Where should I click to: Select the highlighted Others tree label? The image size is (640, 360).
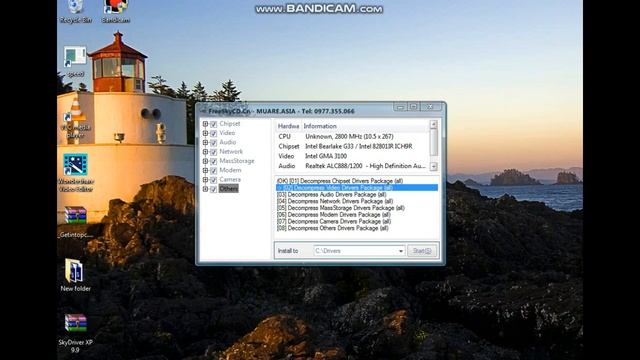pyautogui.click(x=229, y=189)
